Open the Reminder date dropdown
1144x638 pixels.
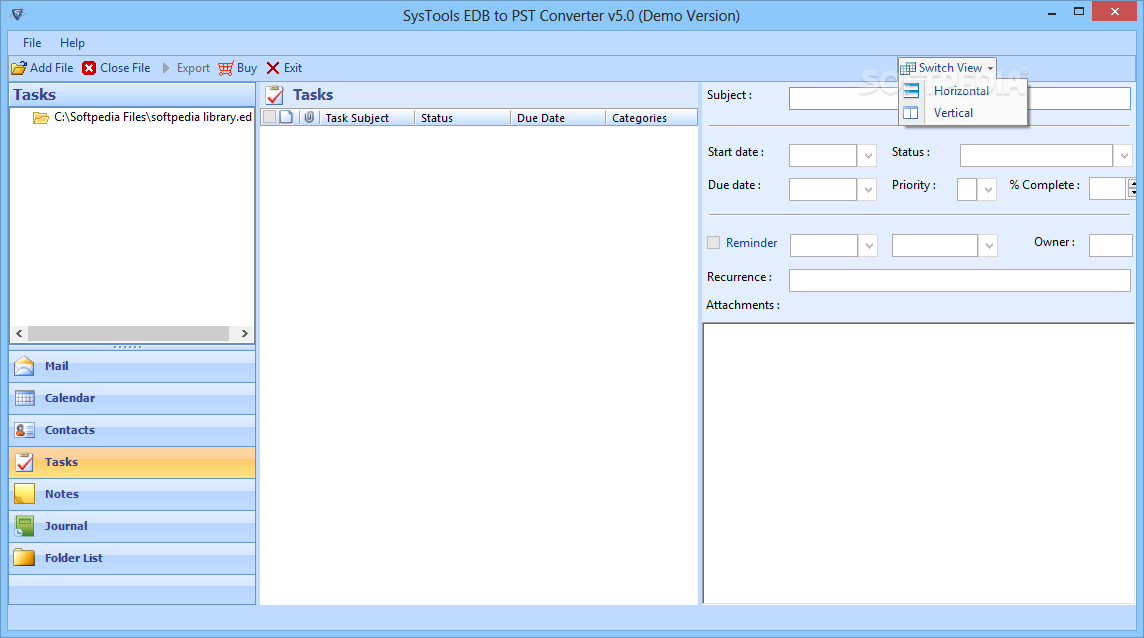[x=868, y=245]
